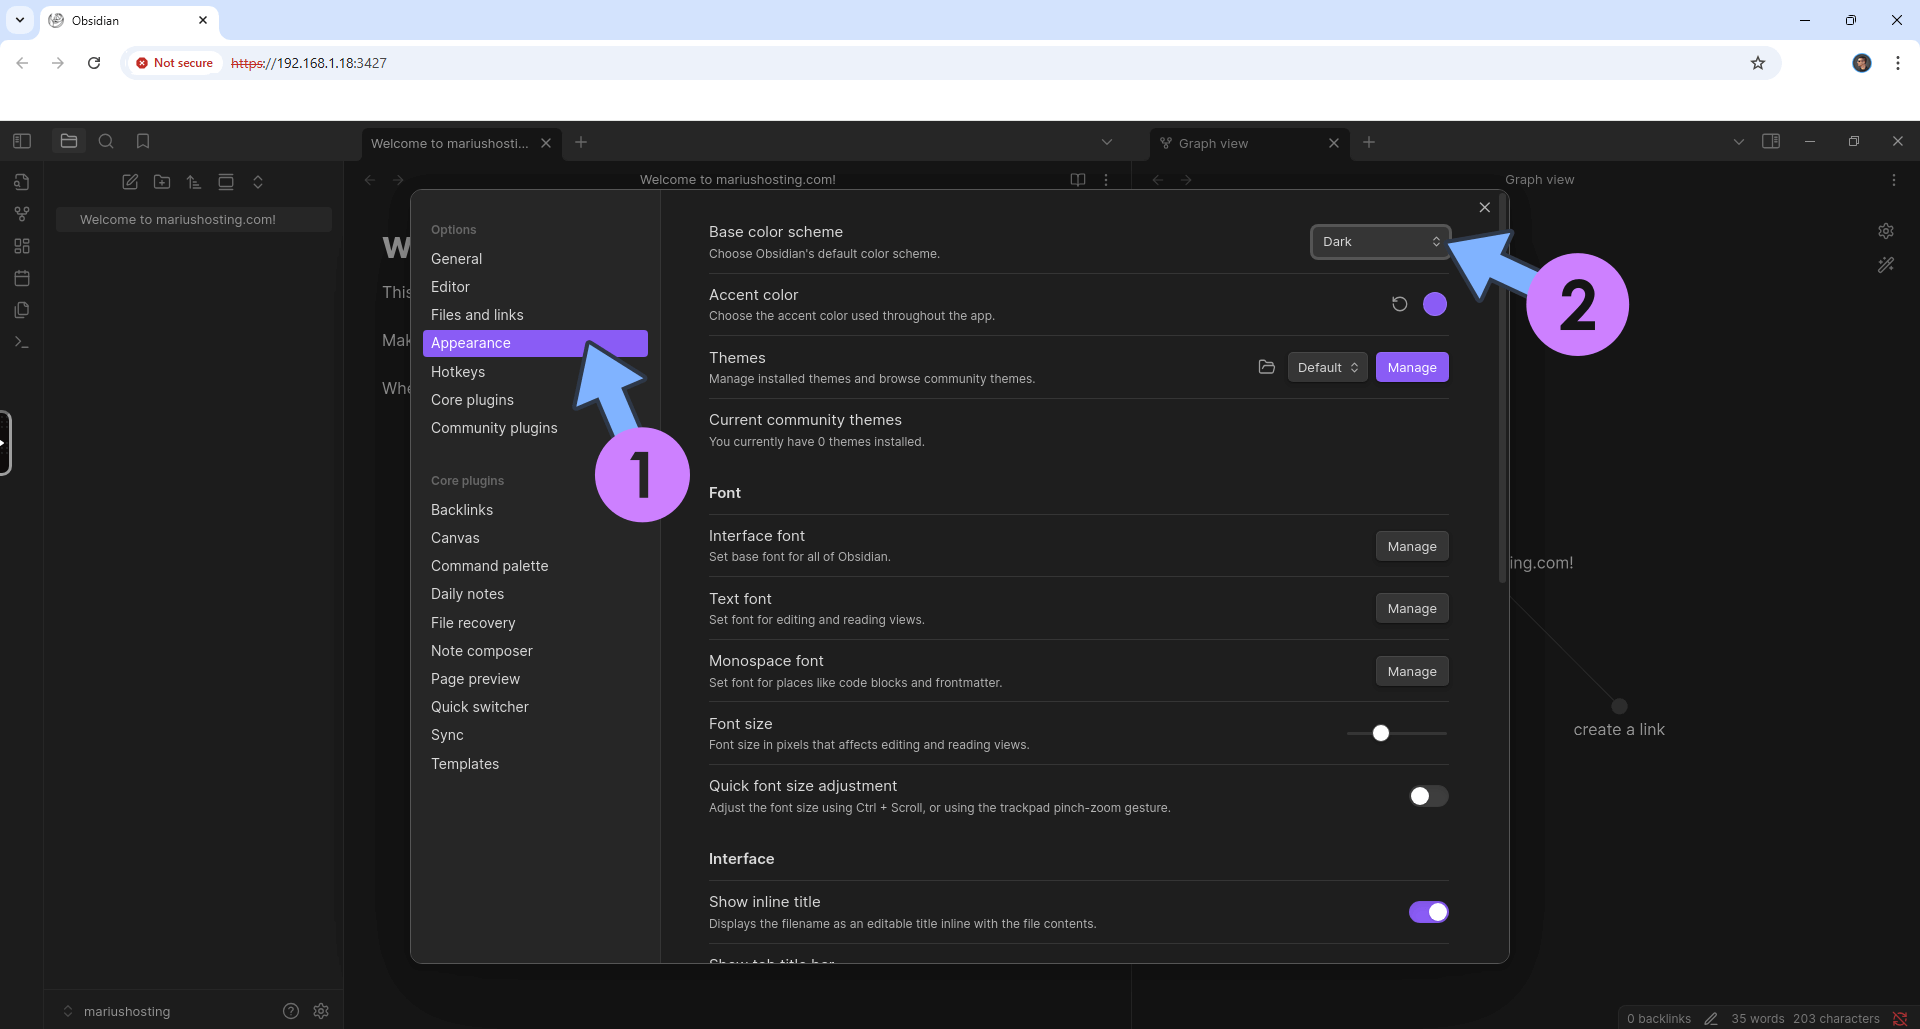Toggle the left sidebar collapse icon
Screen dimensions: 1920x1029
tap(22, 141)
